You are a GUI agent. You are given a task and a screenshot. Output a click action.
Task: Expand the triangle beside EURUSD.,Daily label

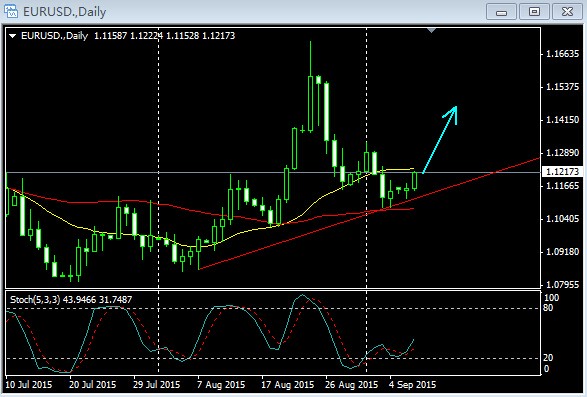tap(12, 36)
